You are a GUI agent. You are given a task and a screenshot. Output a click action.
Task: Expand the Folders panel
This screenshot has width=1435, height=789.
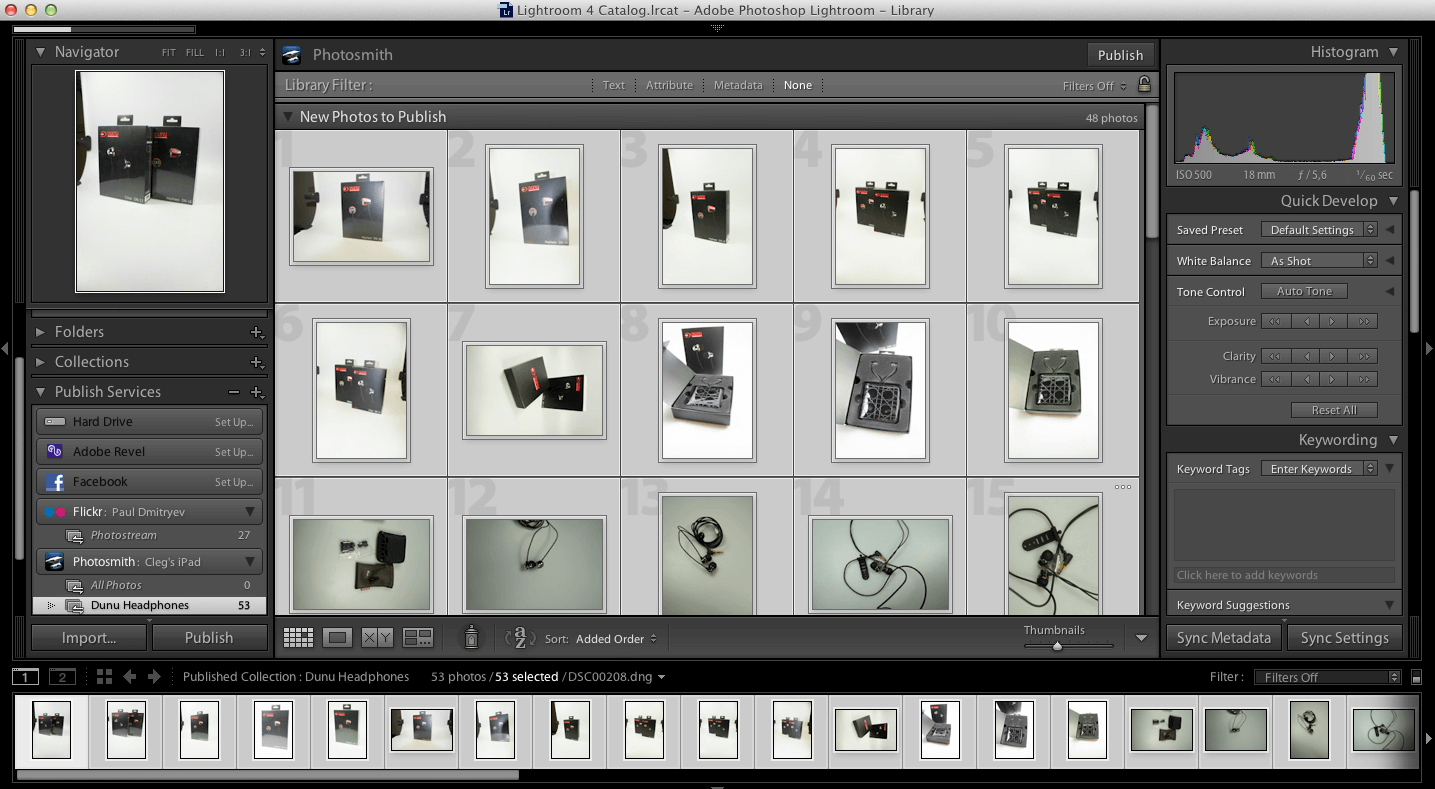(x=41, y=332)
